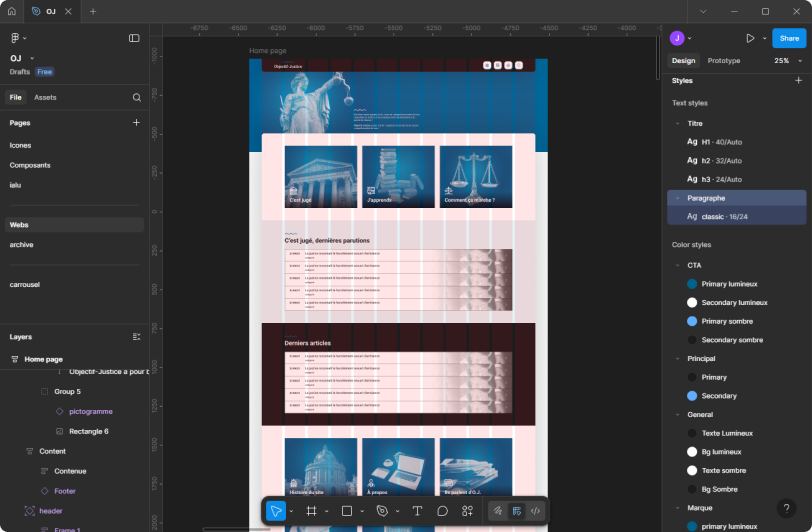Switch to the Assets tab
The height and width of the screenshot is (532, 812).
[45, 97]
